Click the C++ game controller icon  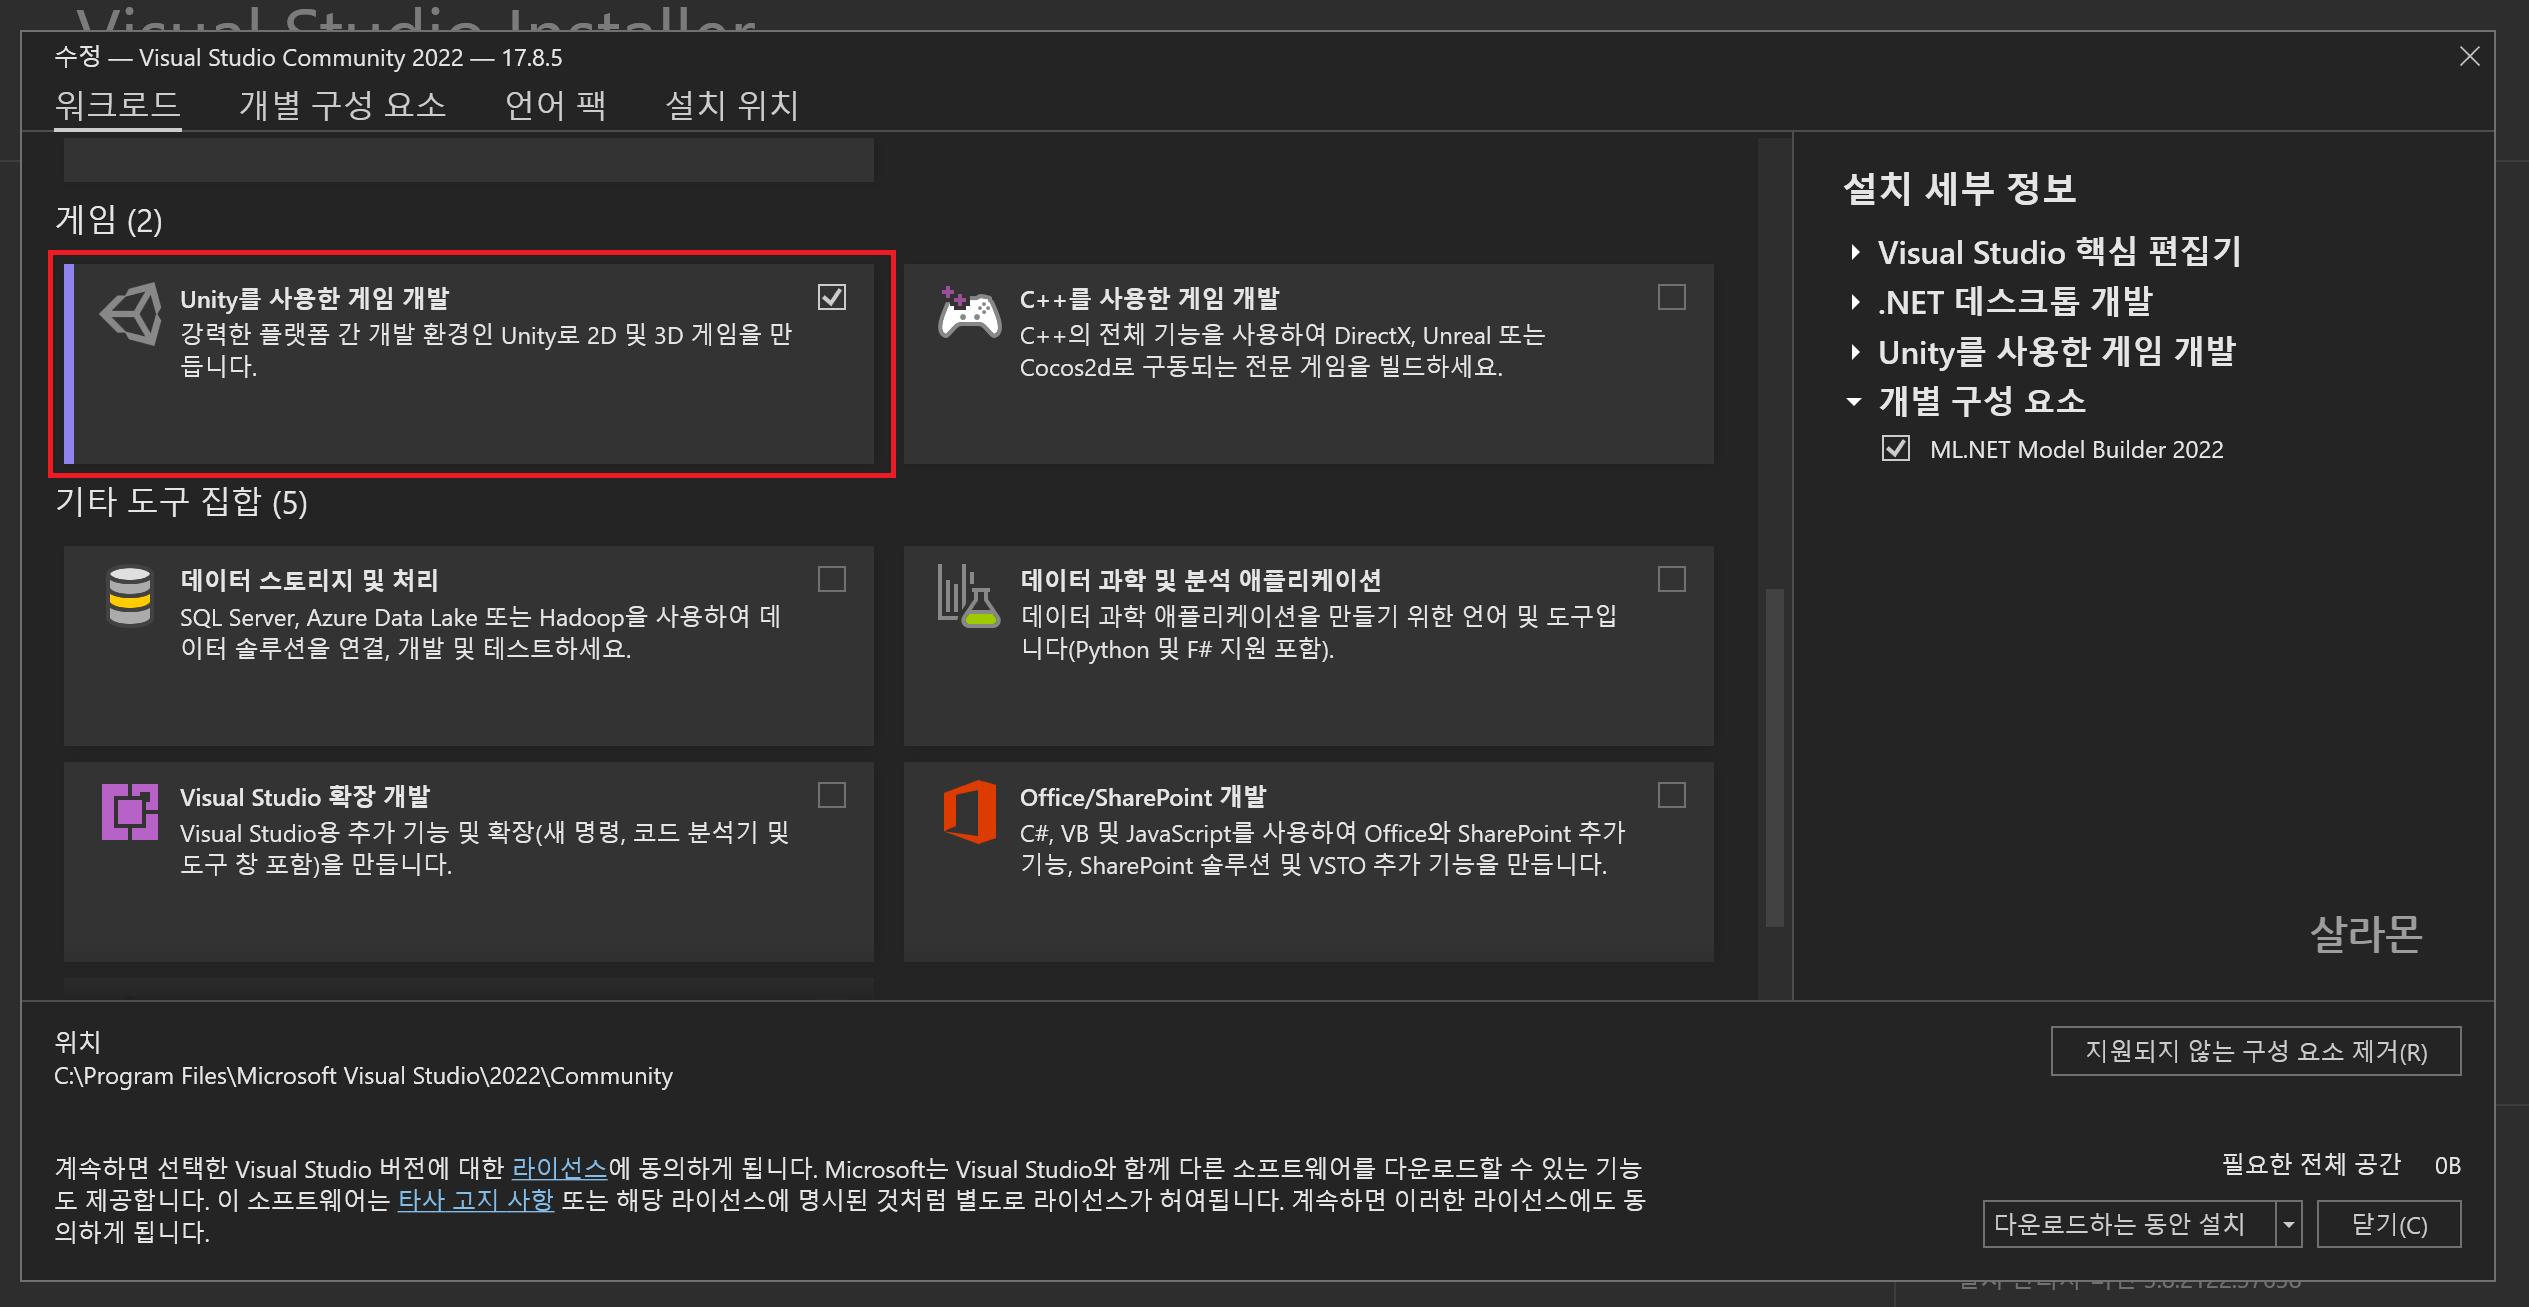pos(968,313)
